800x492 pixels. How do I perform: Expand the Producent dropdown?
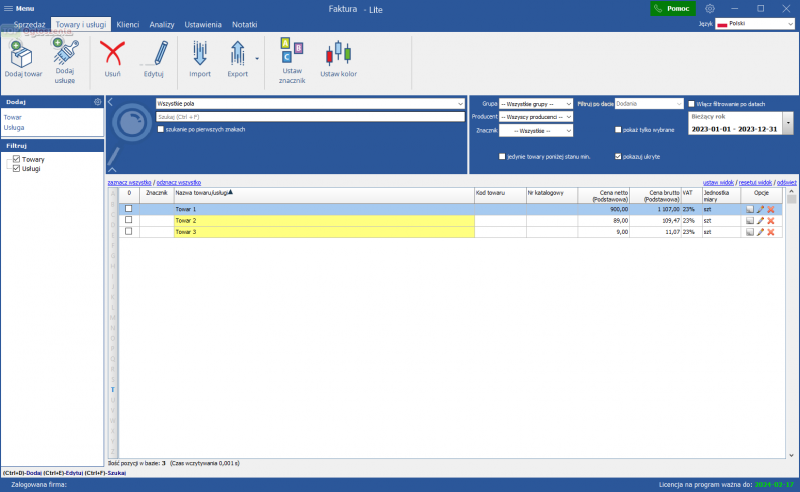(x=536, y=117)
